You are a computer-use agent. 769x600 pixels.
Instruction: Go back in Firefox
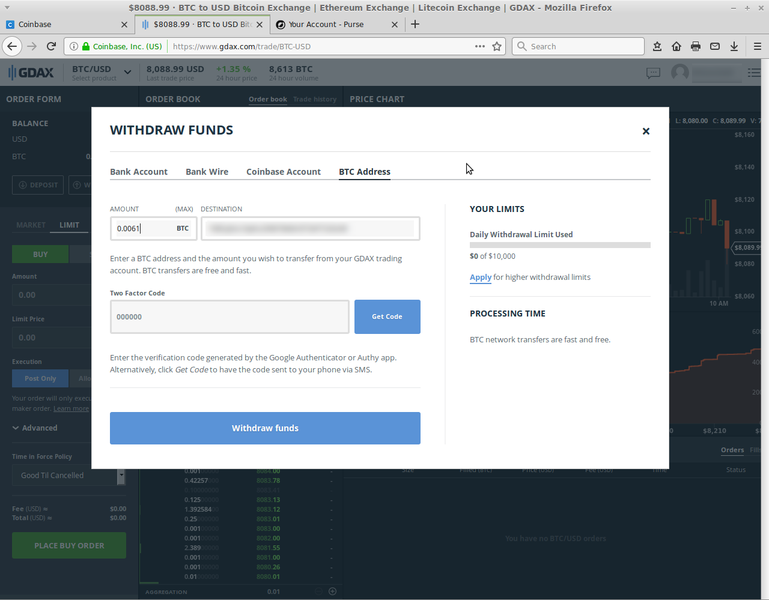[12, 46]
